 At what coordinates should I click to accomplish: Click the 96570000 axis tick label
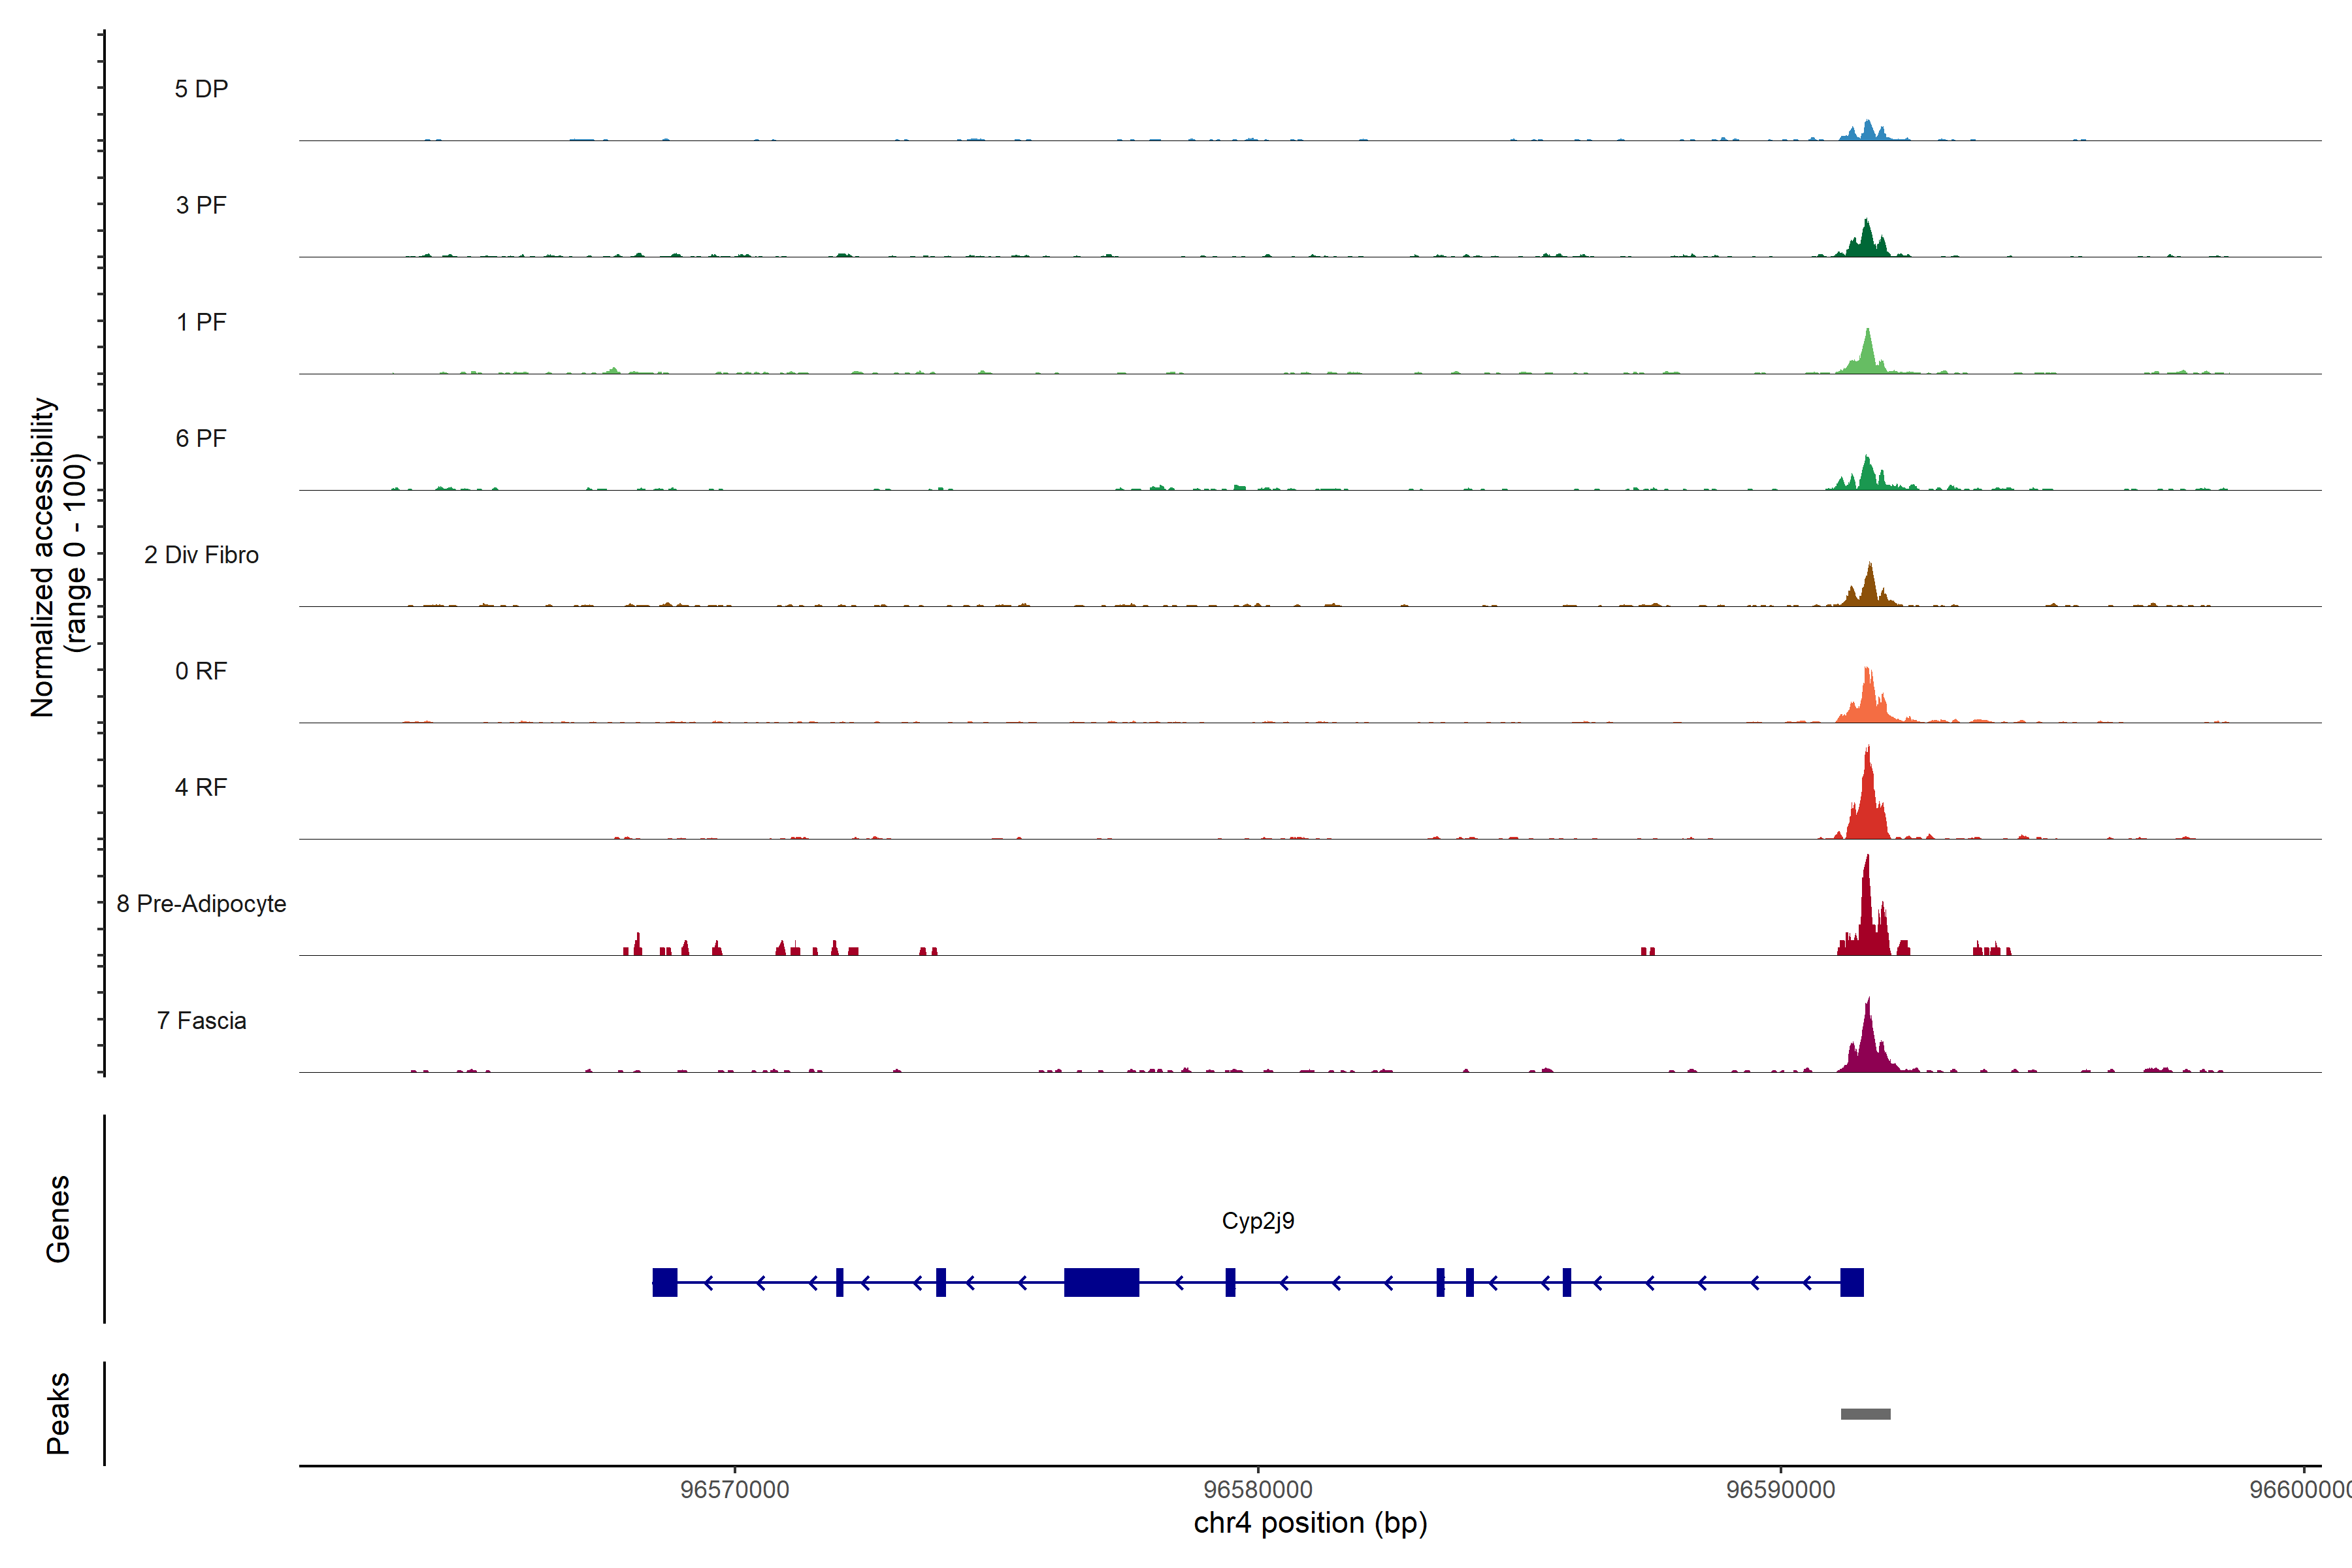[x=734, y=1489]
